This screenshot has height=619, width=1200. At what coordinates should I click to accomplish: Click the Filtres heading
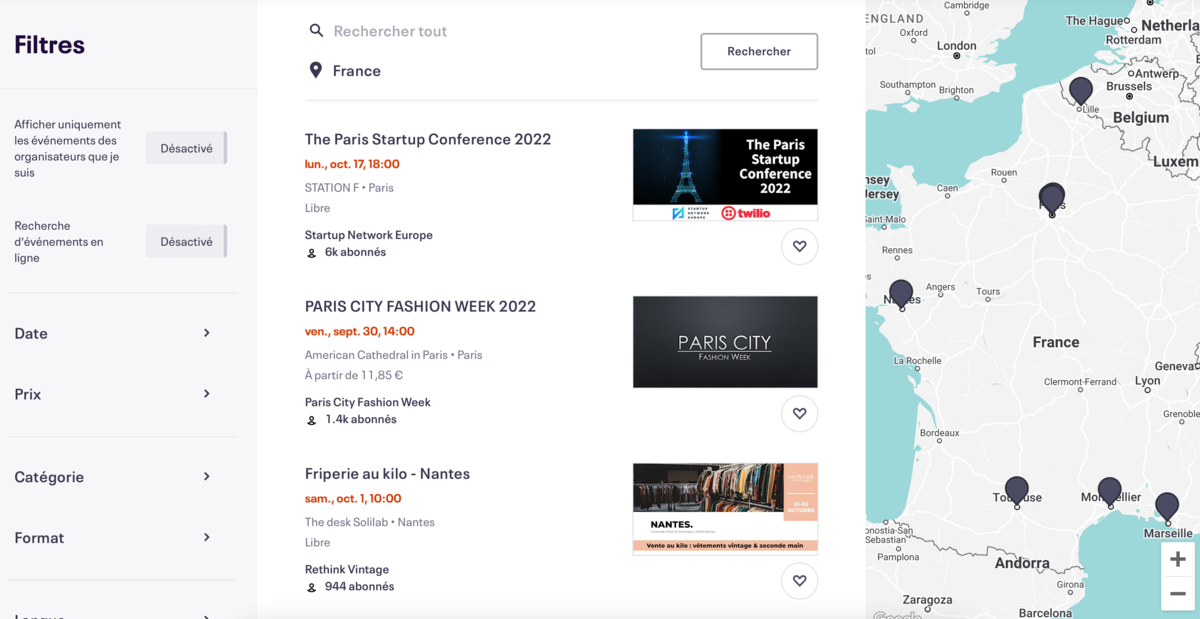point(50,45)
